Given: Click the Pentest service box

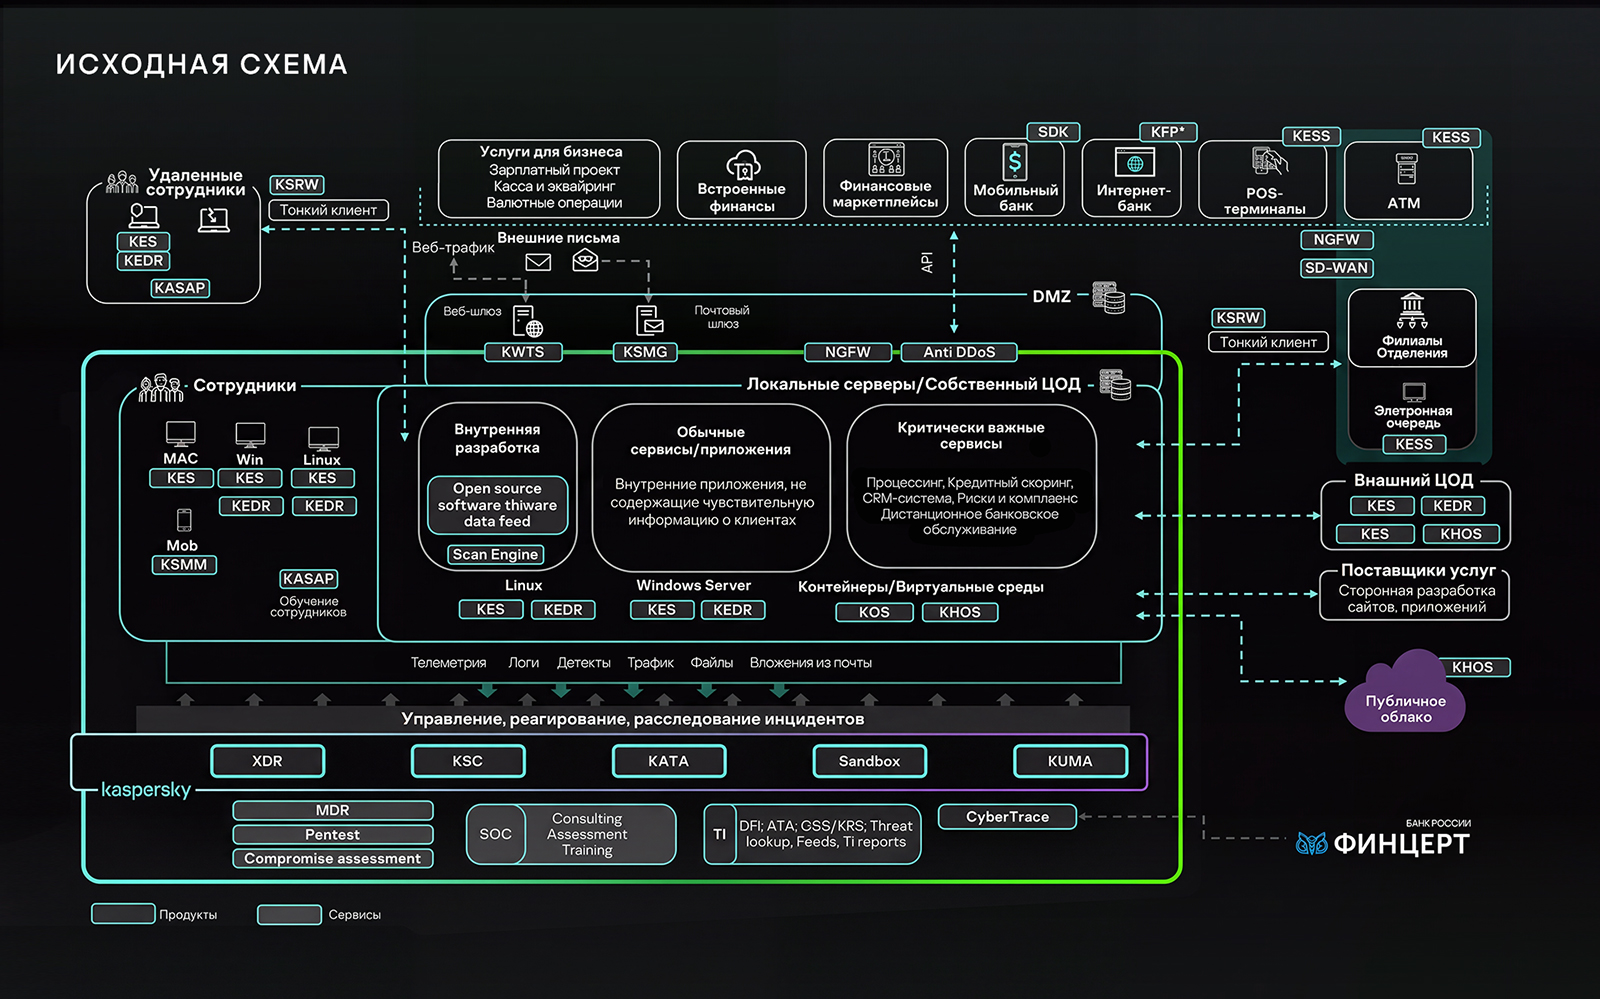Looking at the screenshot, I should point(333,834).
